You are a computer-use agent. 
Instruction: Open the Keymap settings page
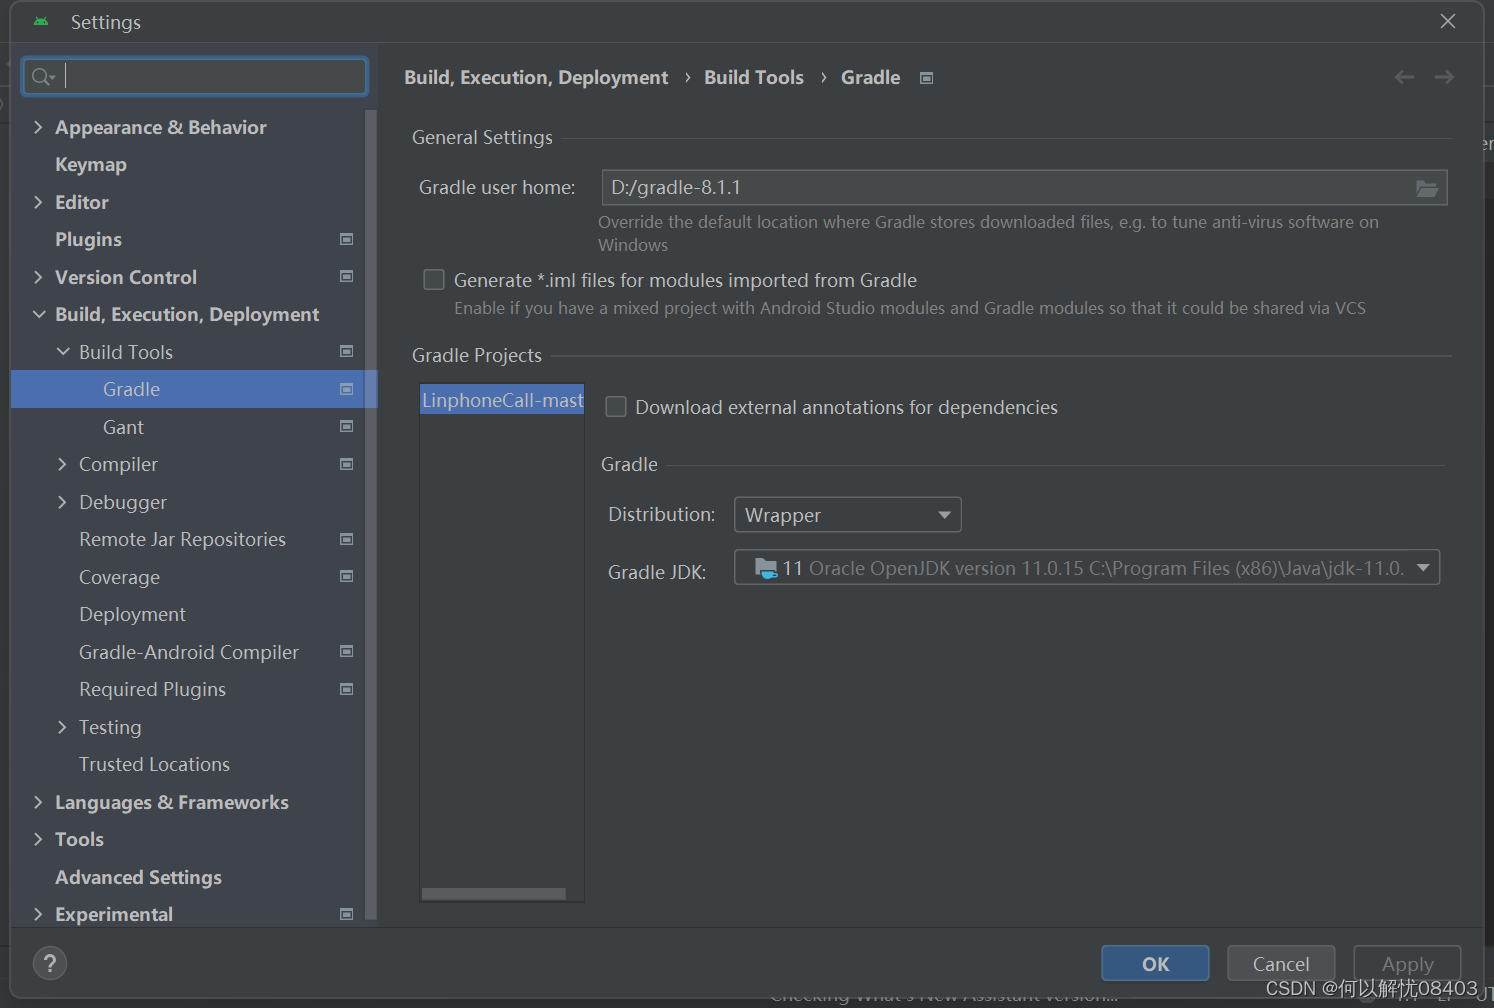click(x=90, y=164)
